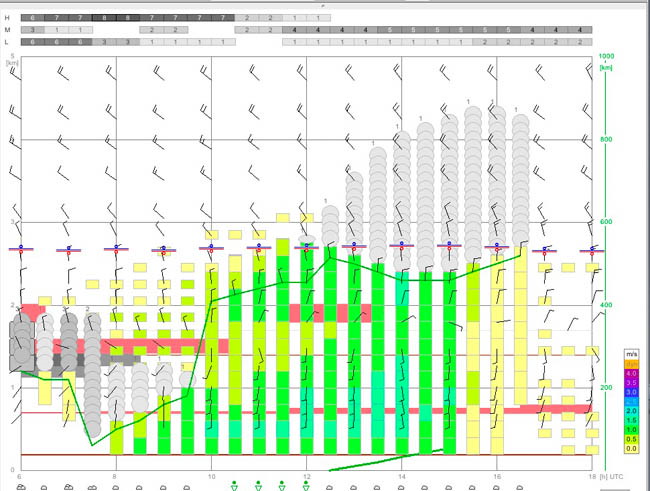This screenshot has height=491, width=650.
Task: Select the green shower symbol below 12h
Action: (306, 486)
